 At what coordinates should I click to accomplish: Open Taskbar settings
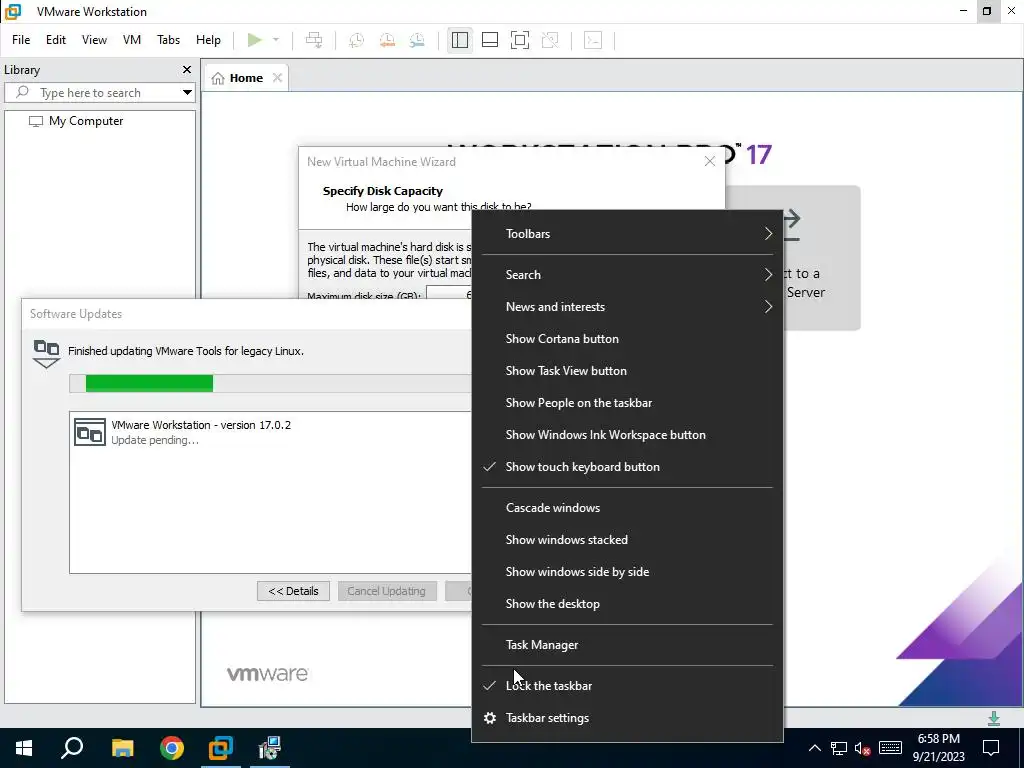coord(627,718)
